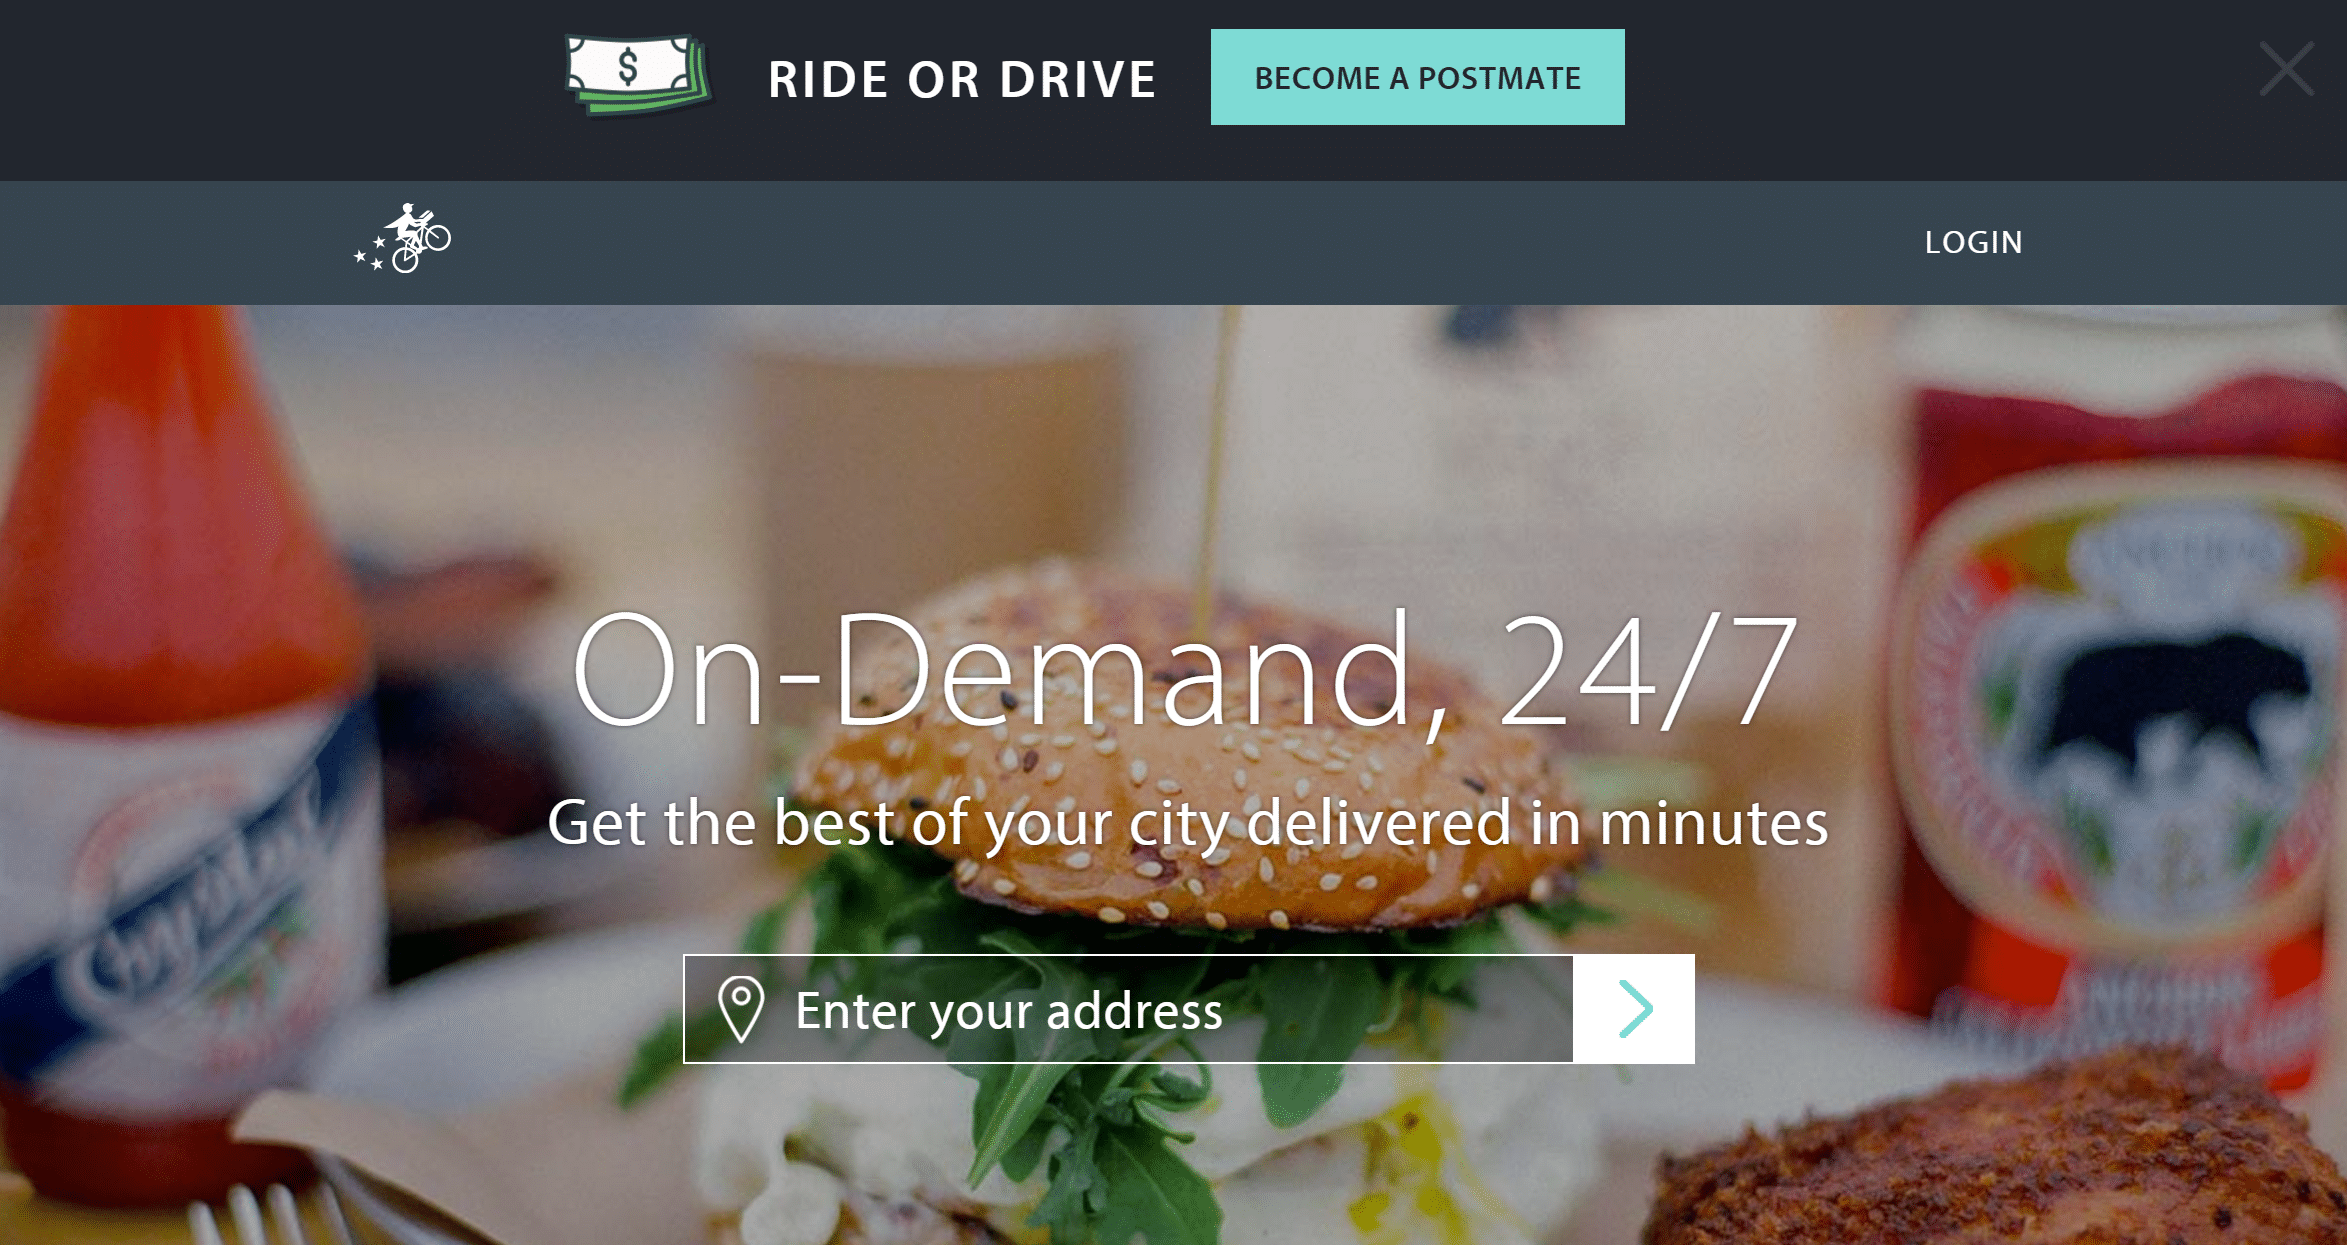Image resolution: width=2347 pixels, height=1245 pixels.
Task: Click the RIDE OR DRIVE banner text
Action: pyautogui.click(x=962, y=79)
